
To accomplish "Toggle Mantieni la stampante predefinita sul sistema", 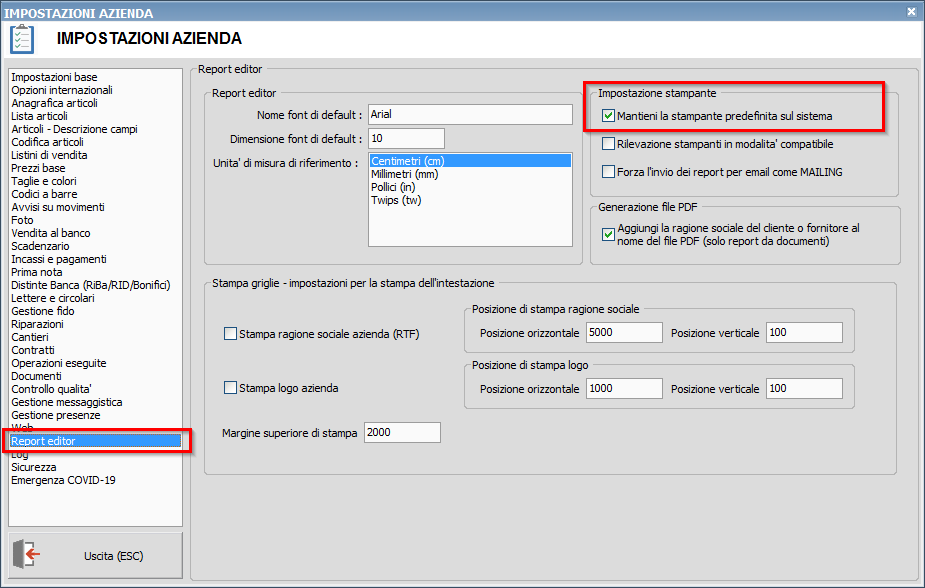I will [608, 116].
